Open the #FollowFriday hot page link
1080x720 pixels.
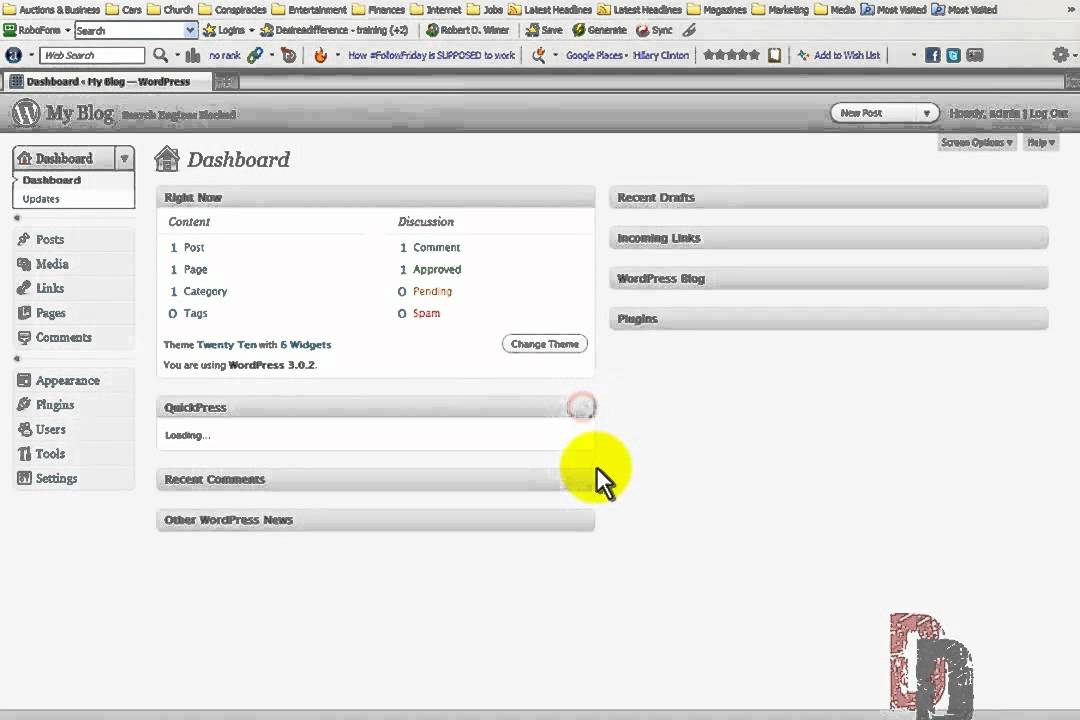pyautogui.click(x=431, y=55)
